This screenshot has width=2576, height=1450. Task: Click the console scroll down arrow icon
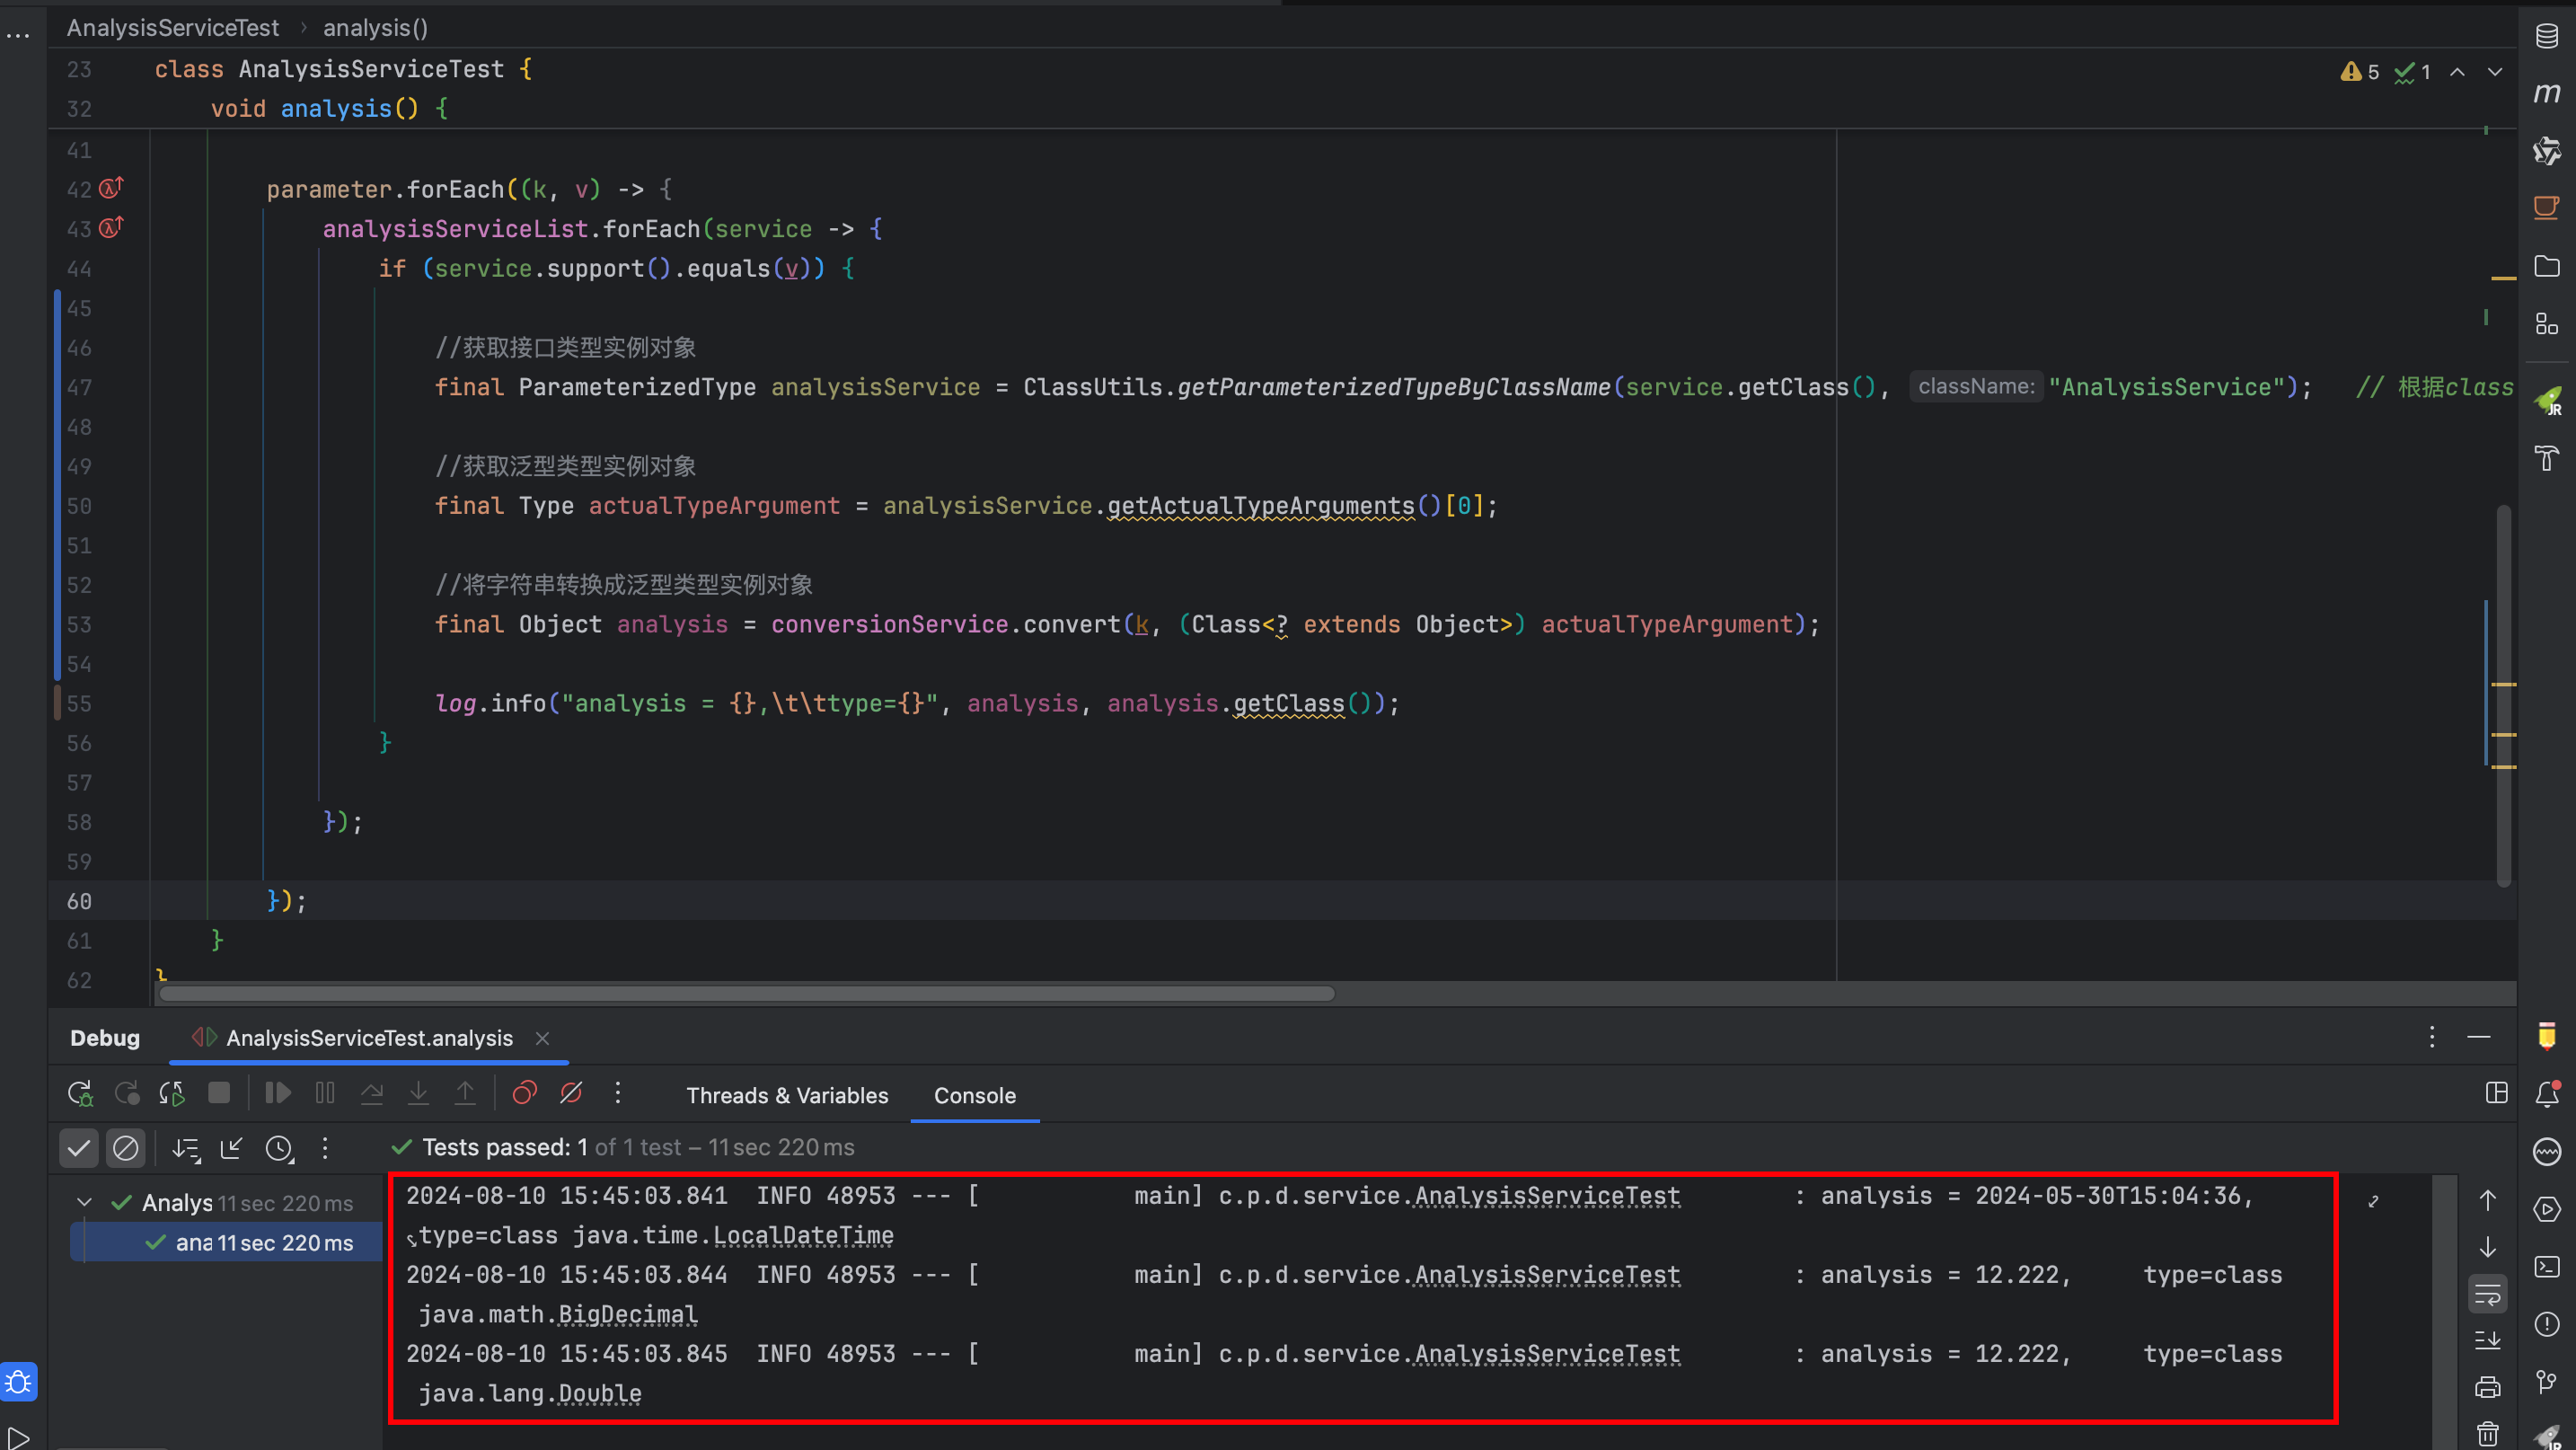[2488, 1247]
